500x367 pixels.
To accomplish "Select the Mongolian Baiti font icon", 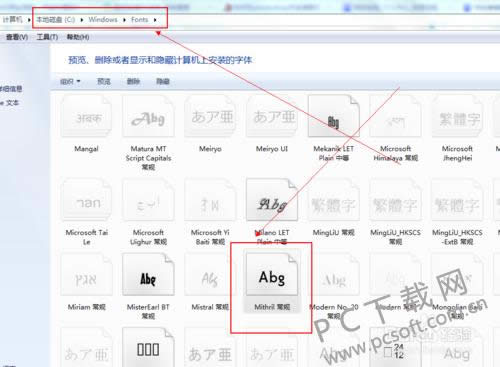I will (x=457, y=274).
